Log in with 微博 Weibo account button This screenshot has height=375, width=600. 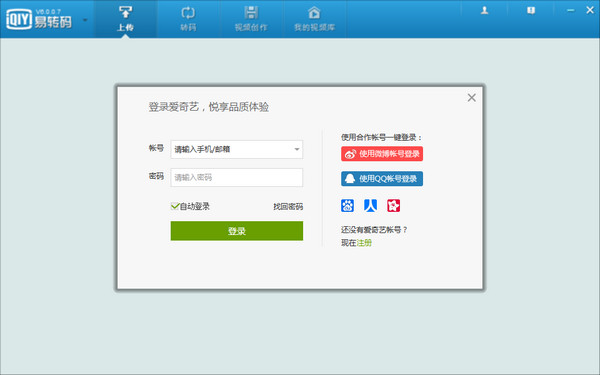[x=382, y=154]
